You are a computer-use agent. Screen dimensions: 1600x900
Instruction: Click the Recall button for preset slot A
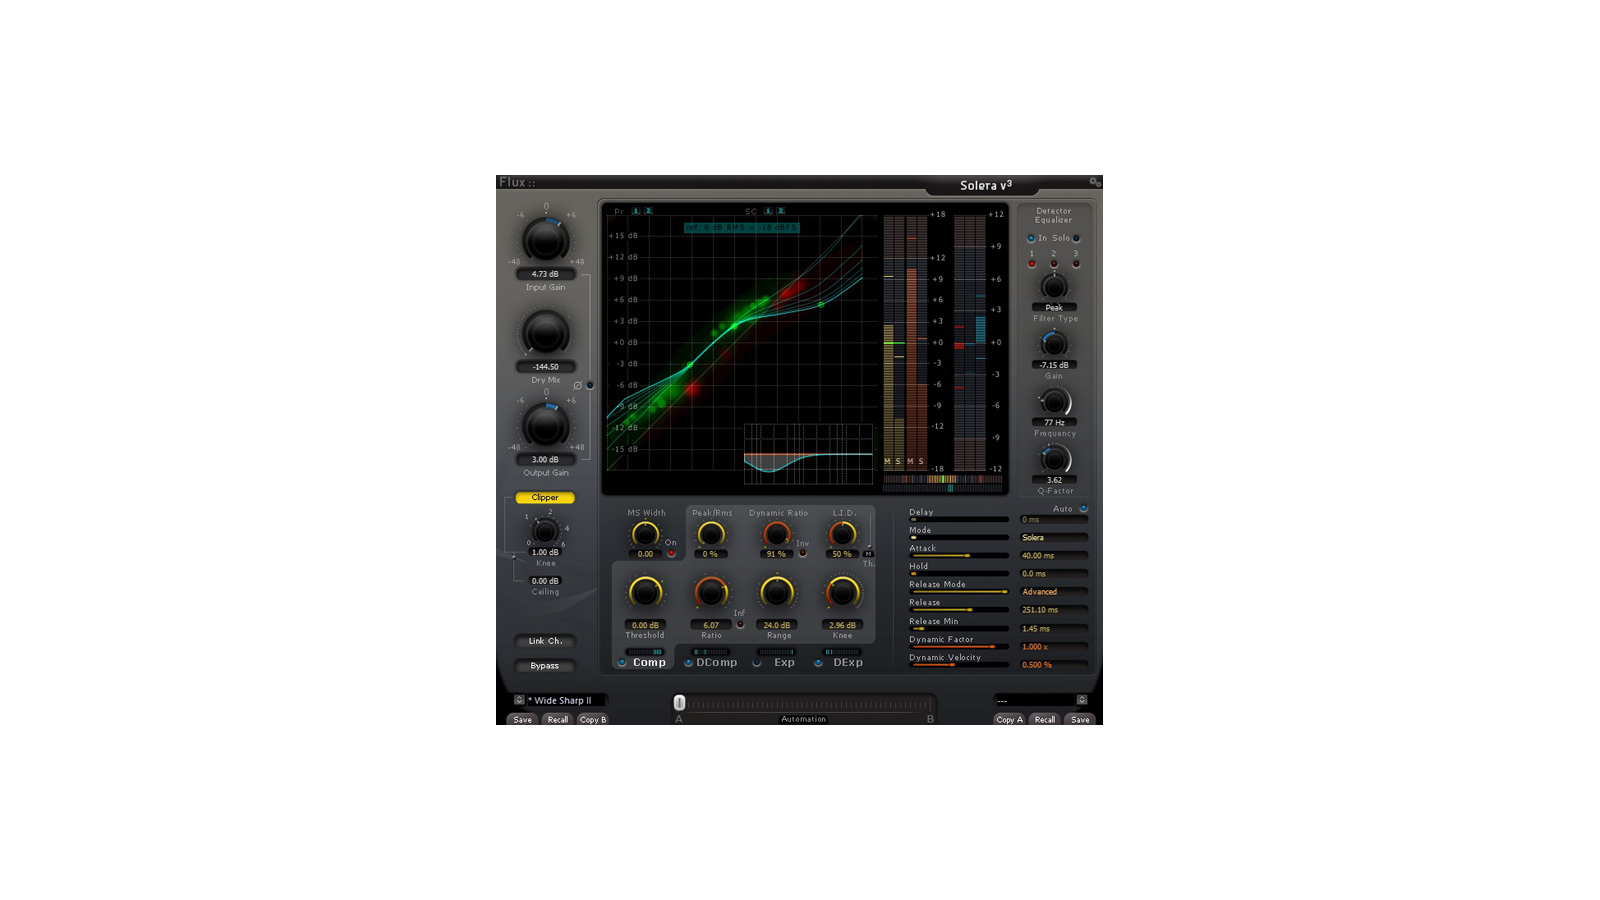(x=558, y=719)
